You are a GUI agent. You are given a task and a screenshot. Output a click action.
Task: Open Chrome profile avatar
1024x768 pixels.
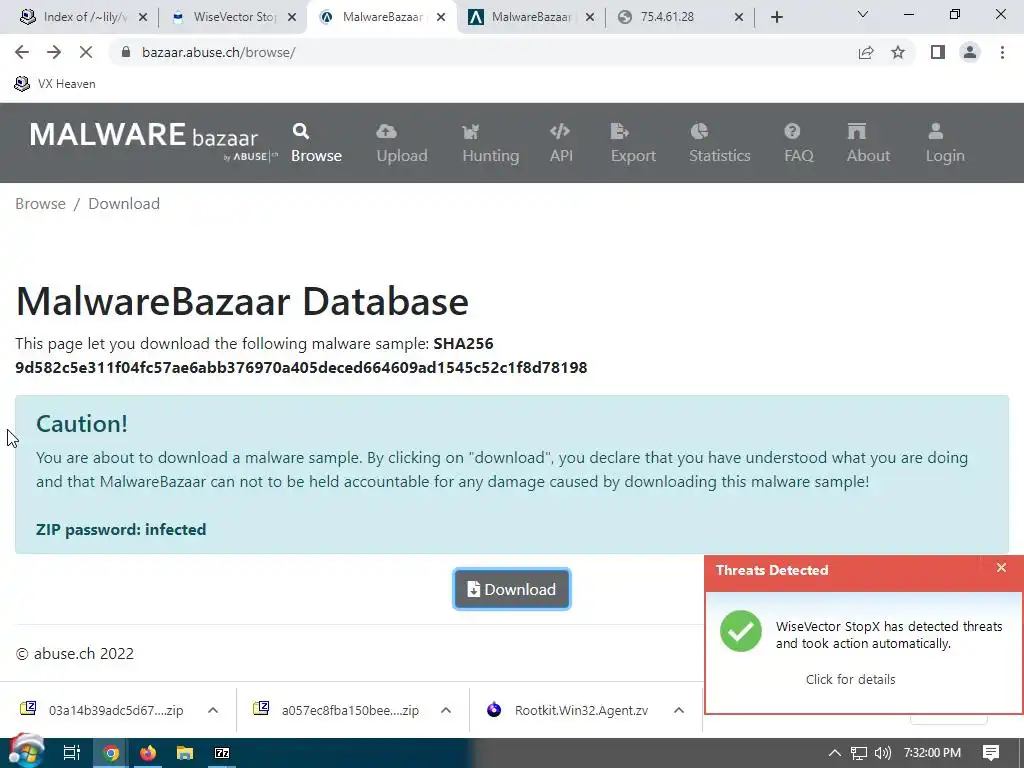(970, 52)
